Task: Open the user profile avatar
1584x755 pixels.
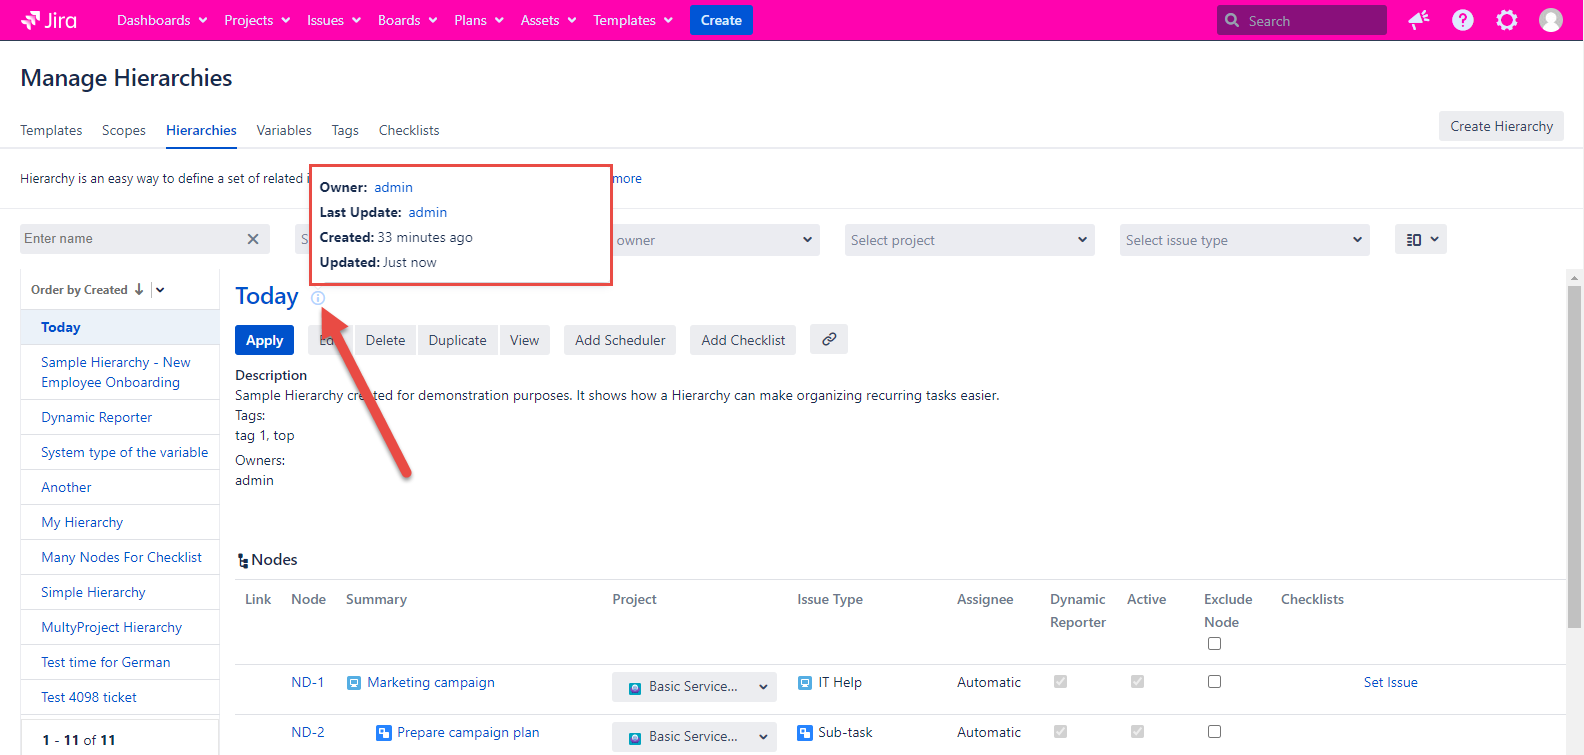Action: (1550, 20)
